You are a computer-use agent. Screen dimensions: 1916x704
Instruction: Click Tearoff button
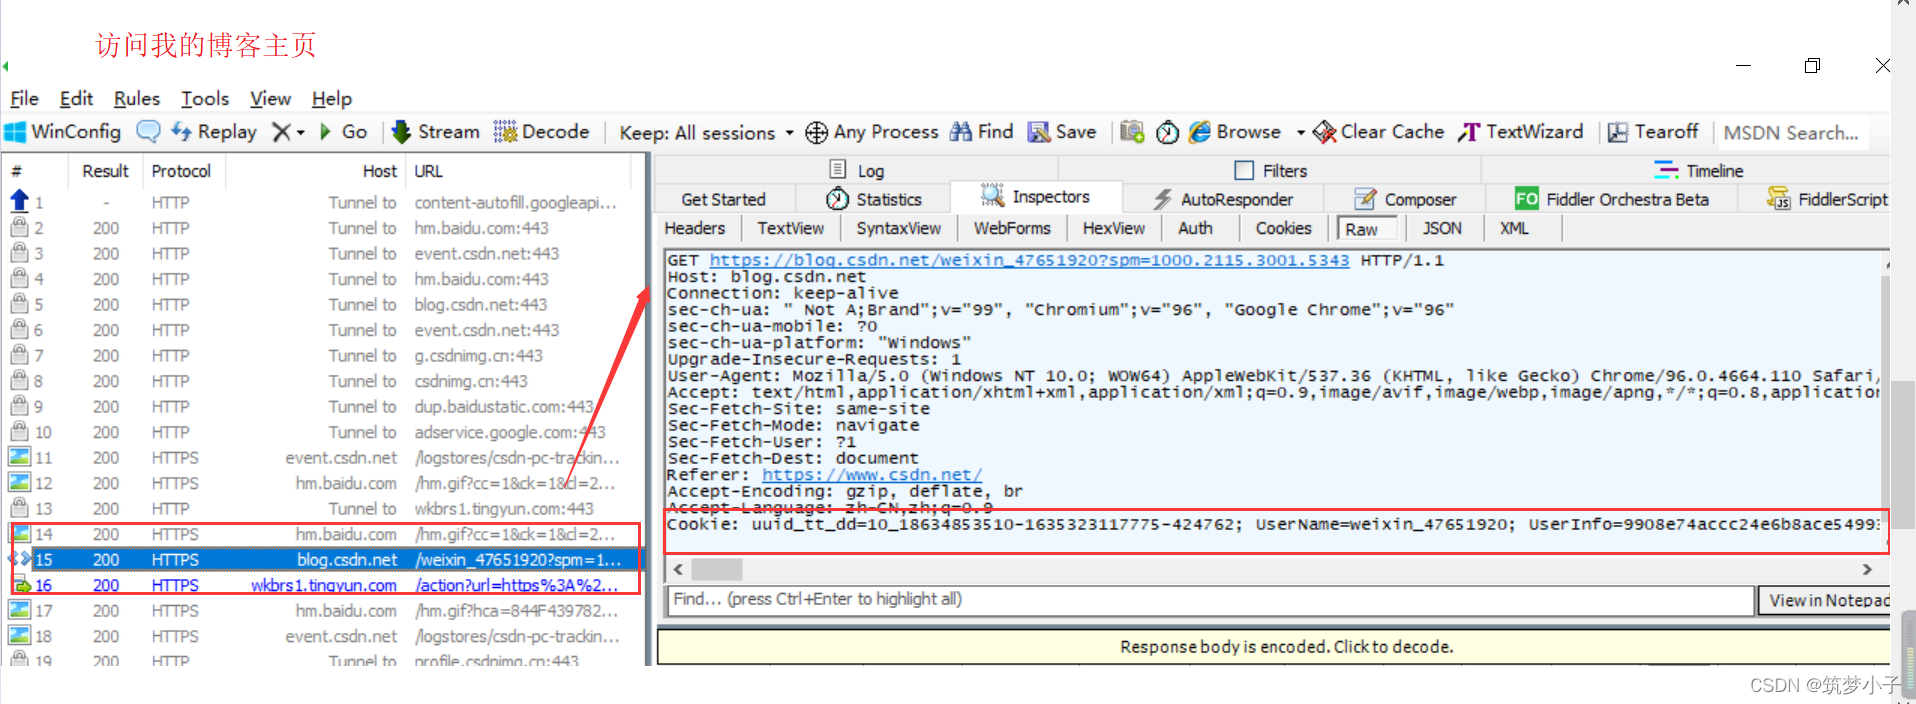pos(1652,132)
